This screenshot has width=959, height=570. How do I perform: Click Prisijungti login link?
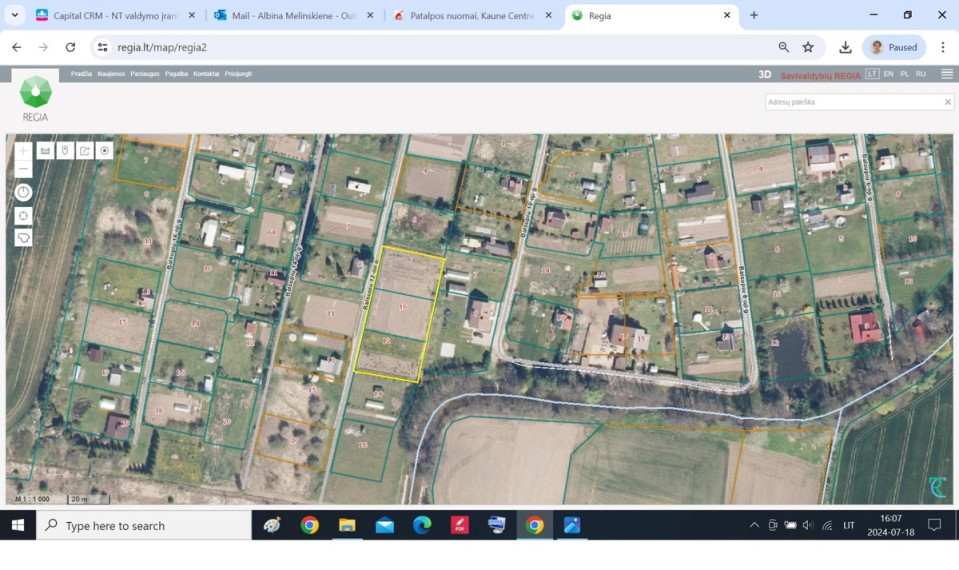click(238, 74)
